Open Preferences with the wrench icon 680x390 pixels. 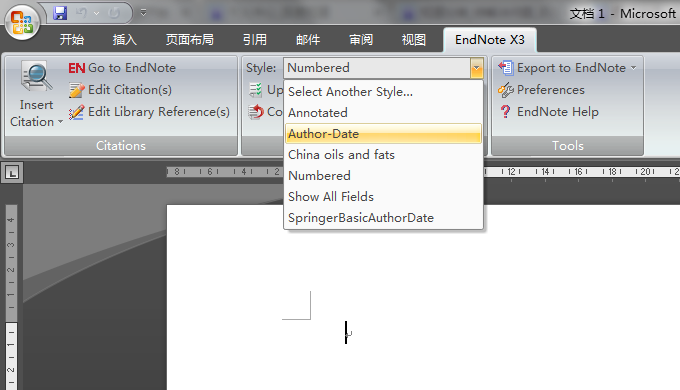(x=506, y=90)
